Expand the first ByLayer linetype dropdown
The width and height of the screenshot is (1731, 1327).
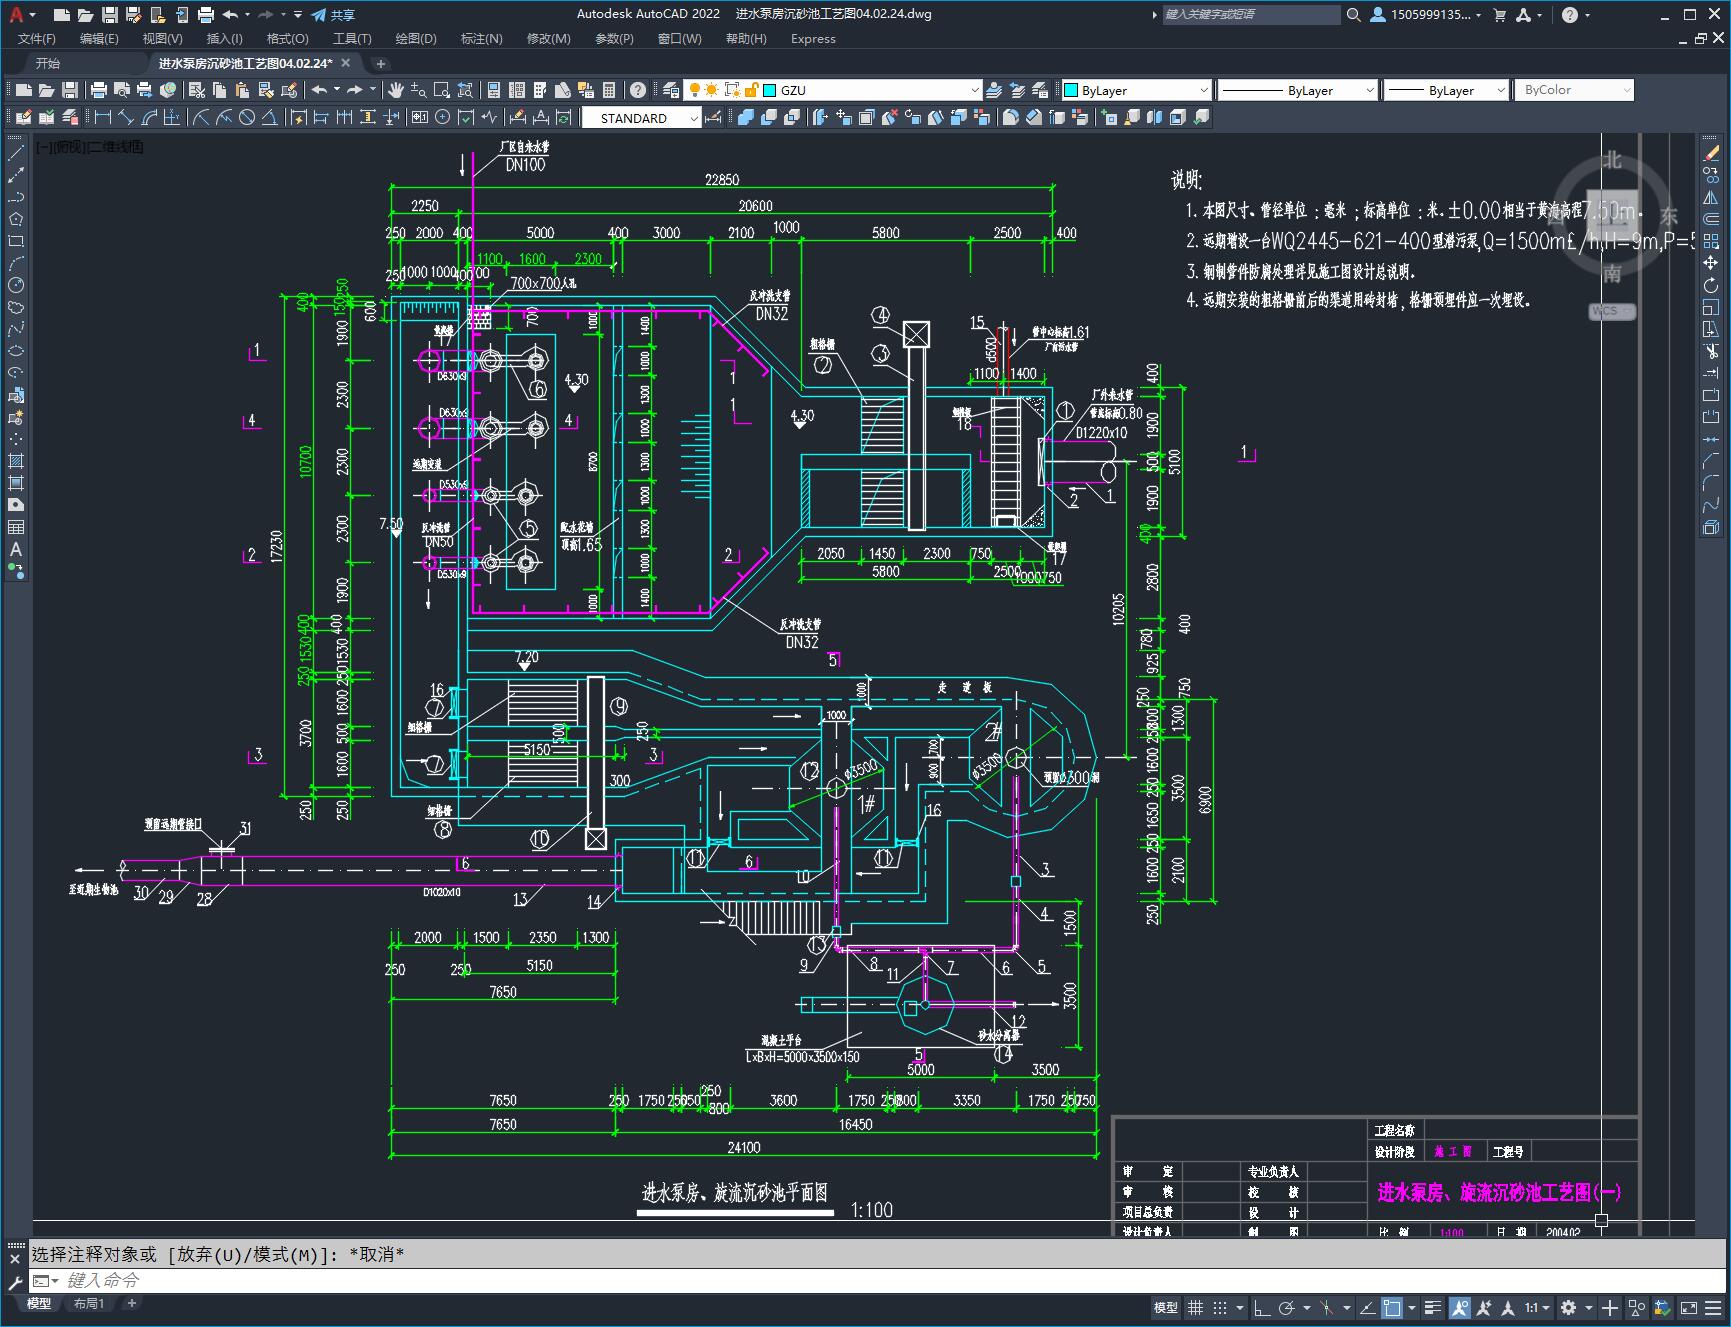[x=1370, y=90]
